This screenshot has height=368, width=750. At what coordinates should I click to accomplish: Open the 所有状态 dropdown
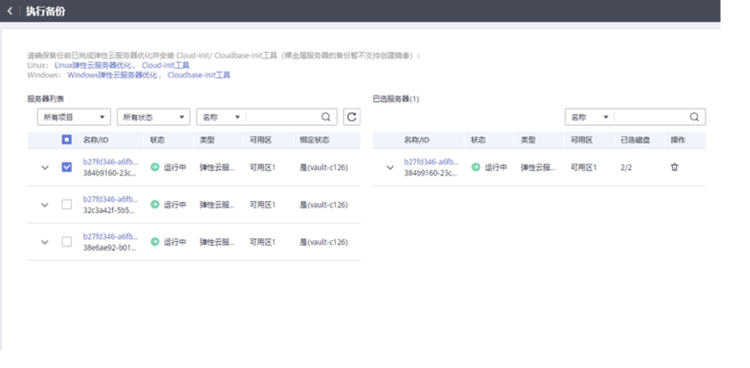tap(153, 117)
